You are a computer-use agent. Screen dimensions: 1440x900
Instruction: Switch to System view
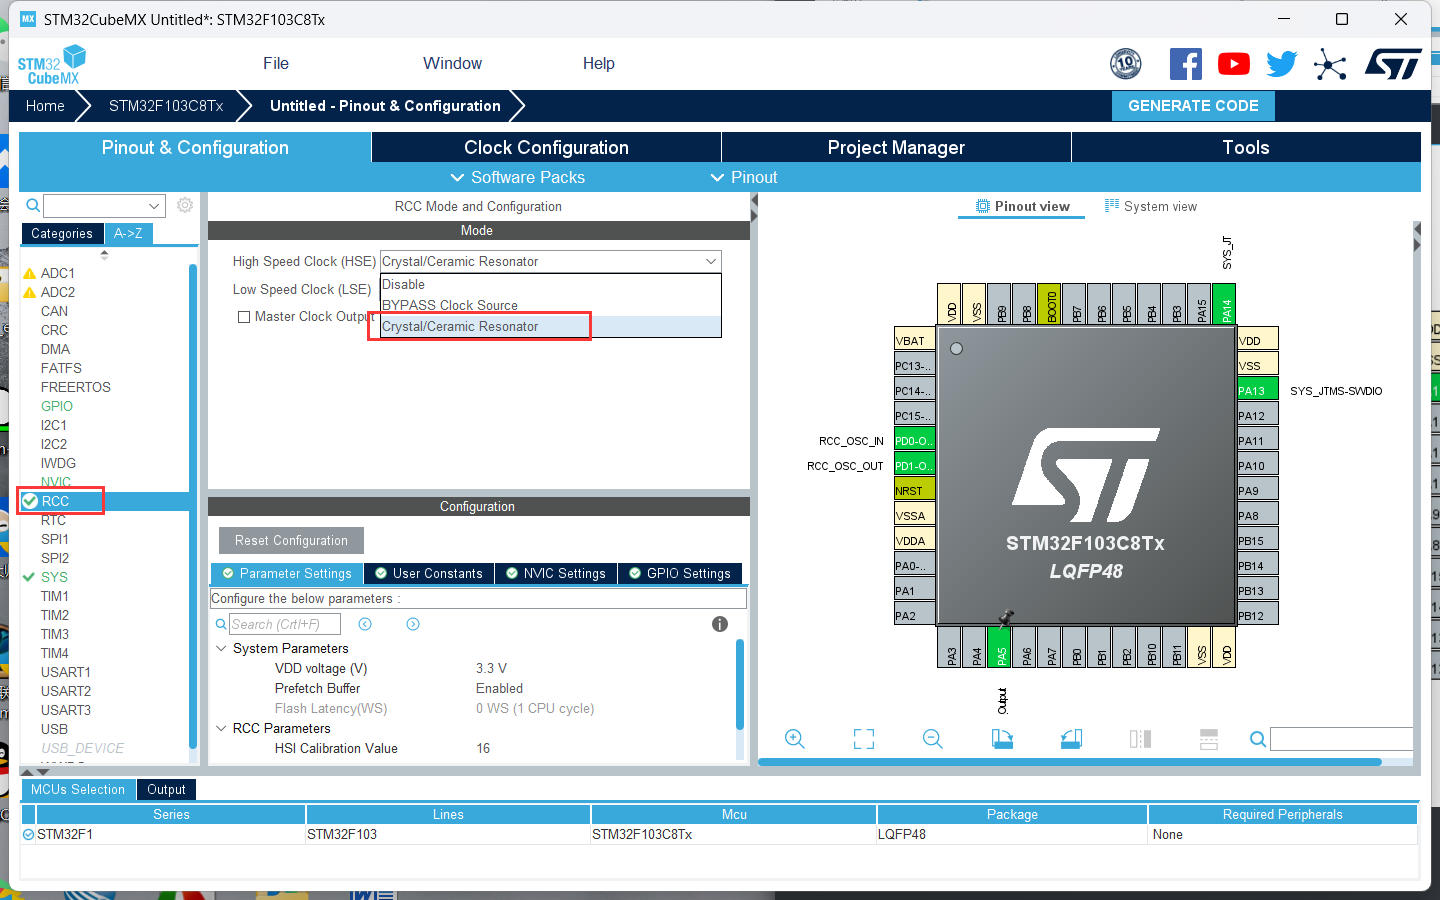[1150, 206]
